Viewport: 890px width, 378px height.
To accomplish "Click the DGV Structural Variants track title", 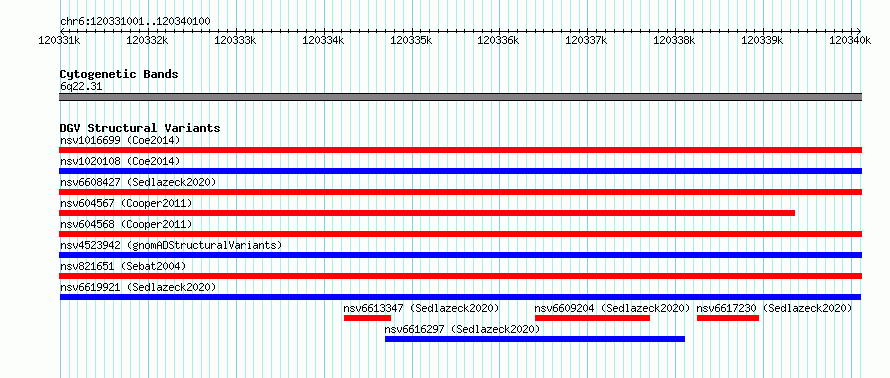I will coord(140,128).
